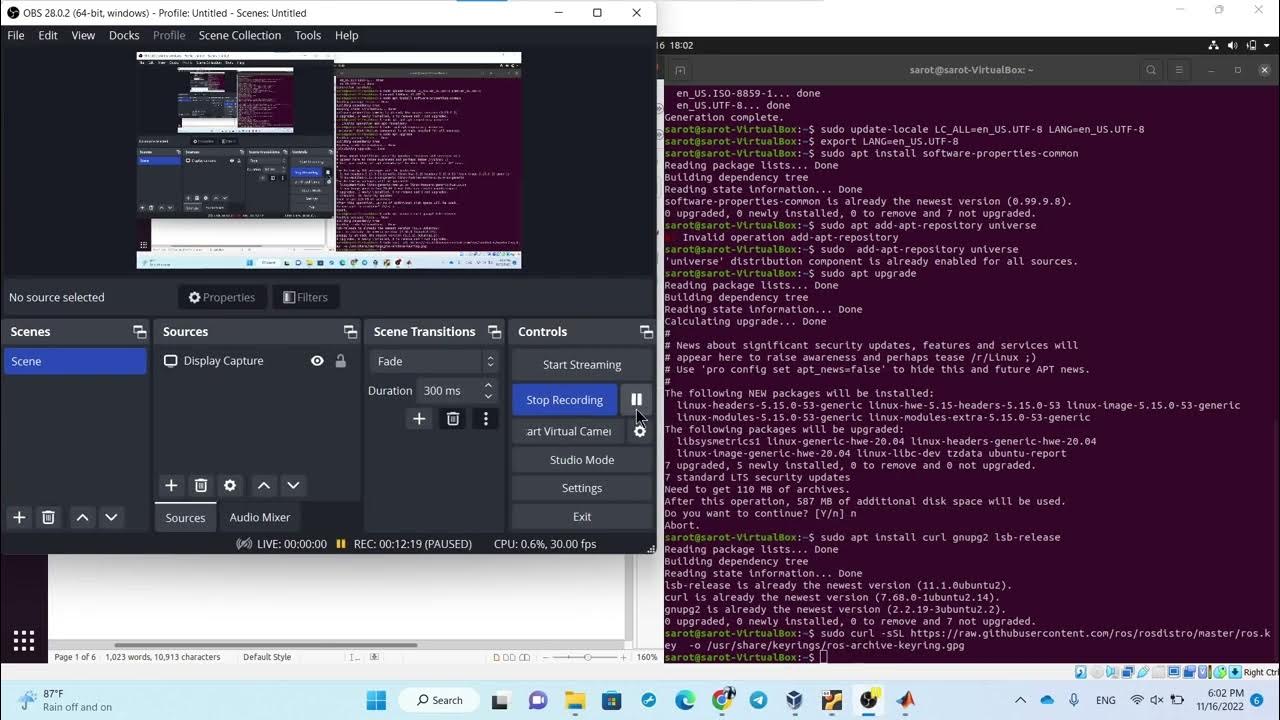
Task: Click volume icon in Ubuntu top bar
Action: point(1232,45)
